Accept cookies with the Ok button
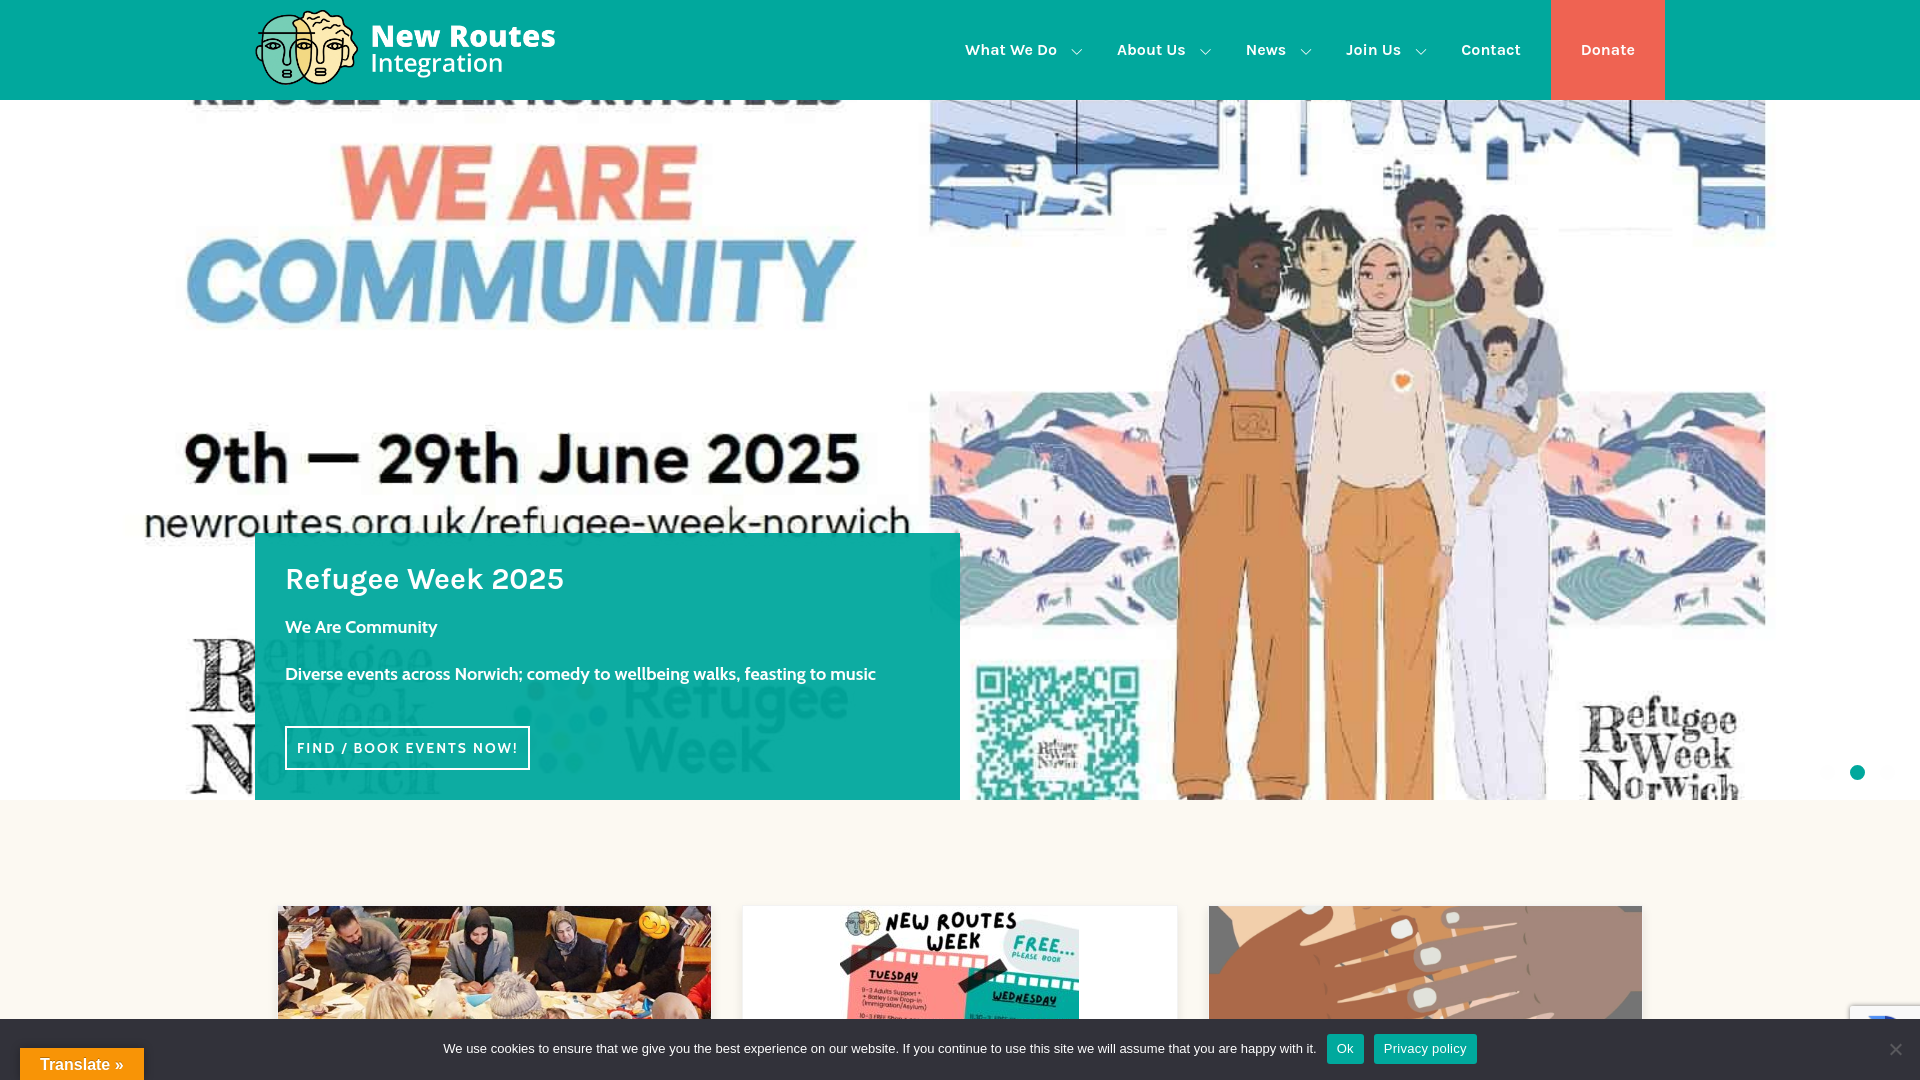 [x=1345, y=1049]
